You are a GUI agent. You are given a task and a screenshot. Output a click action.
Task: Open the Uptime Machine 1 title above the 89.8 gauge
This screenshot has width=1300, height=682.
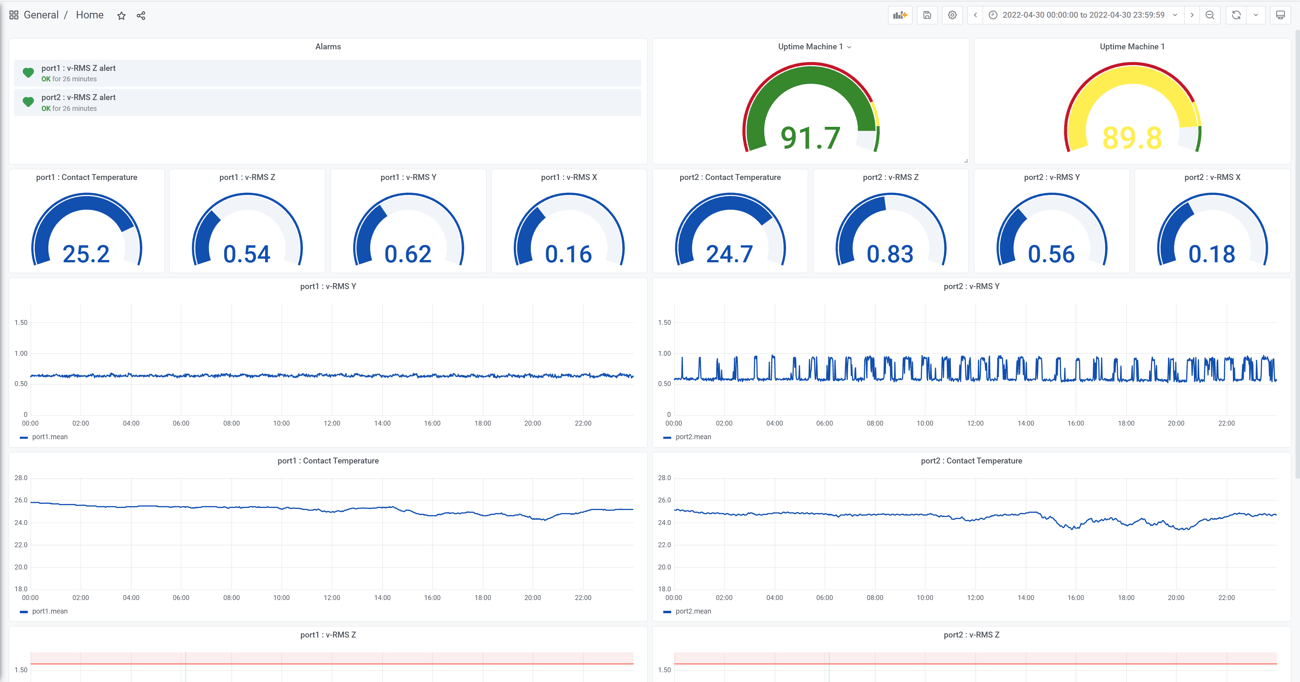pyautogui.click(x=1132, y=47)
